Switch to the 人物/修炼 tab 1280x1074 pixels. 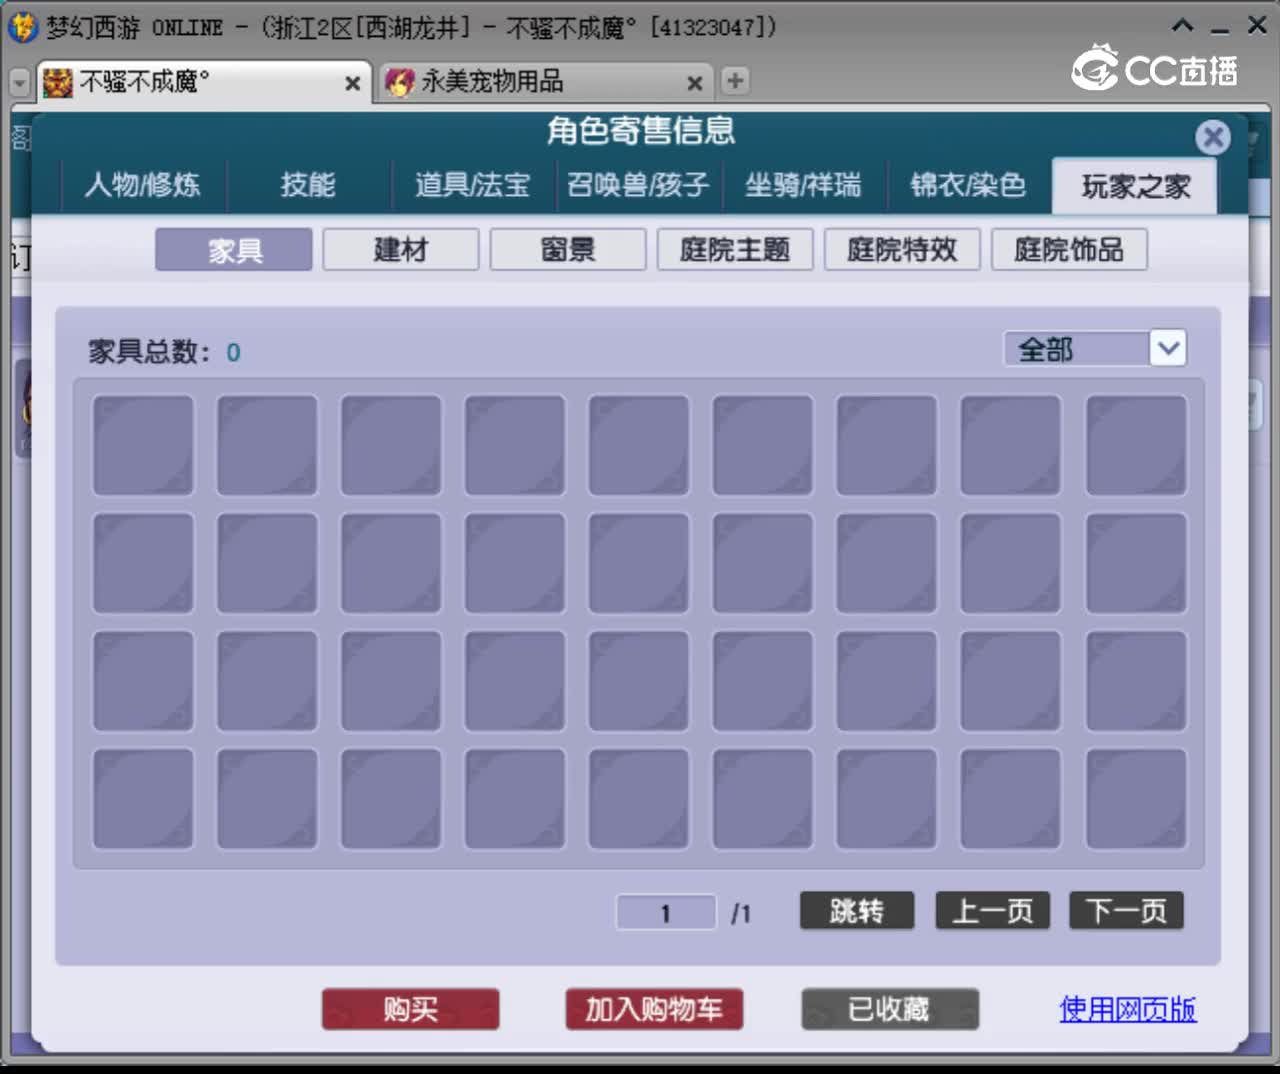click(x=143, y=185)
